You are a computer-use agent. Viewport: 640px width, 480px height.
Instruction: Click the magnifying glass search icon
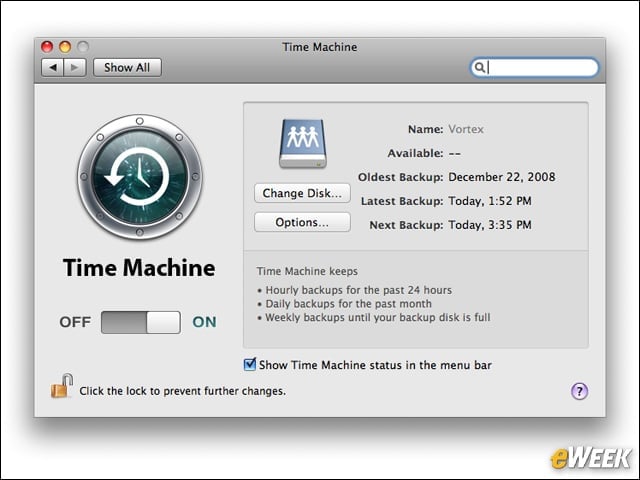click(480, 67)
